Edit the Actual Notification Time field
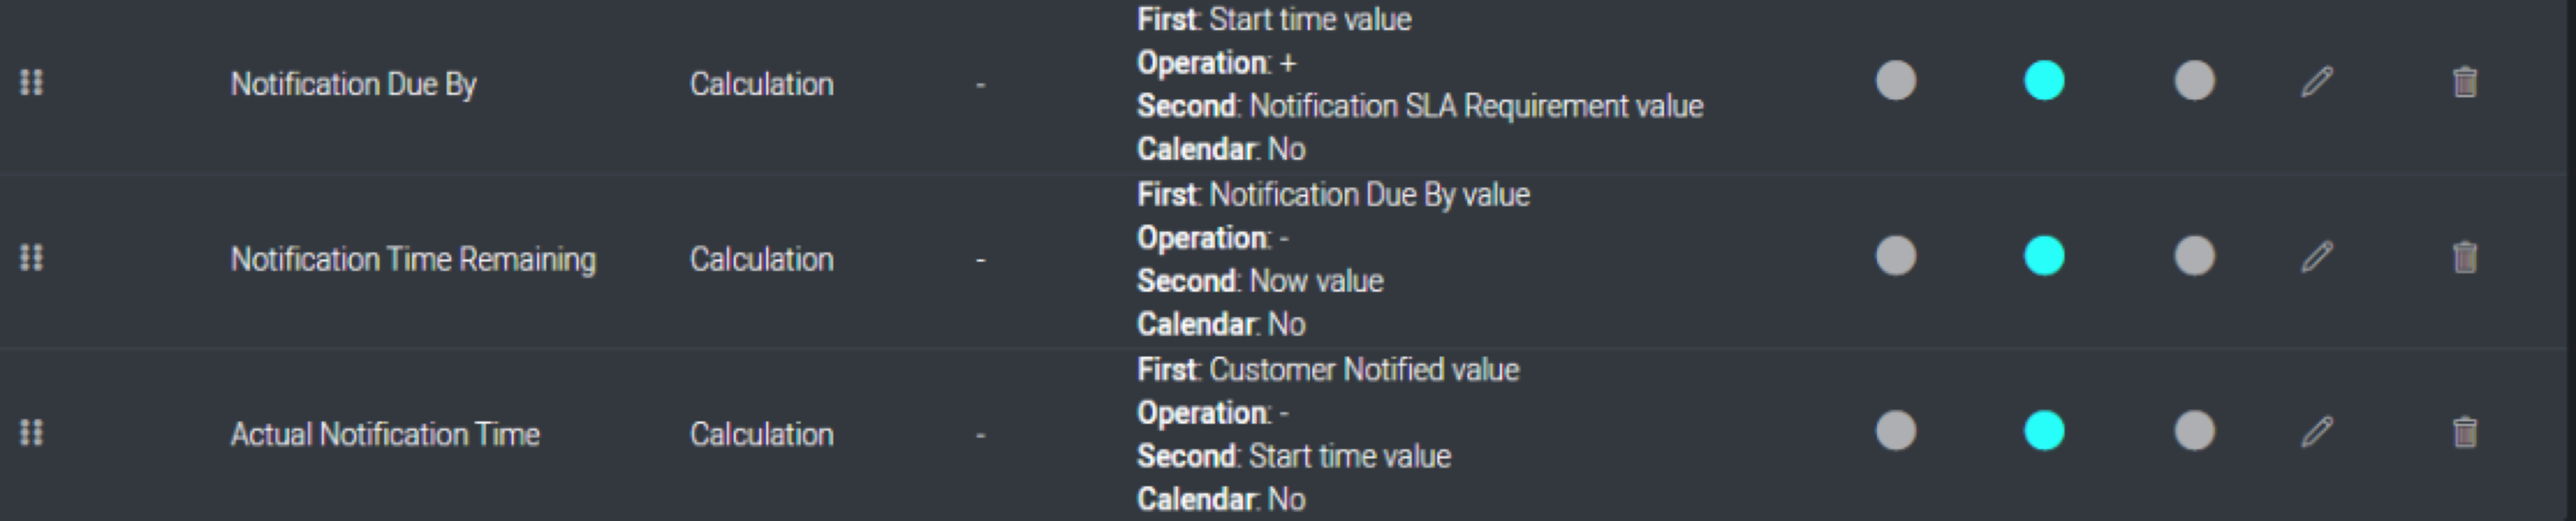 coord(2318,432)
